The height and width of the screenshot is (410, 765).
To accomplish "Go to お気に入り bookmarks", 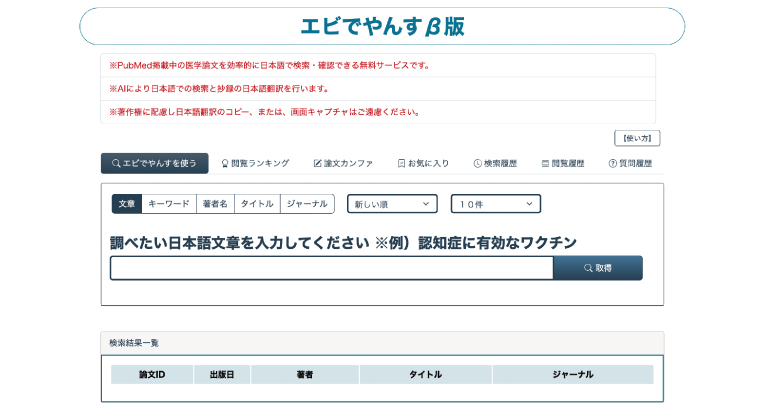I will pyautogui.click(x=423, y=163).
